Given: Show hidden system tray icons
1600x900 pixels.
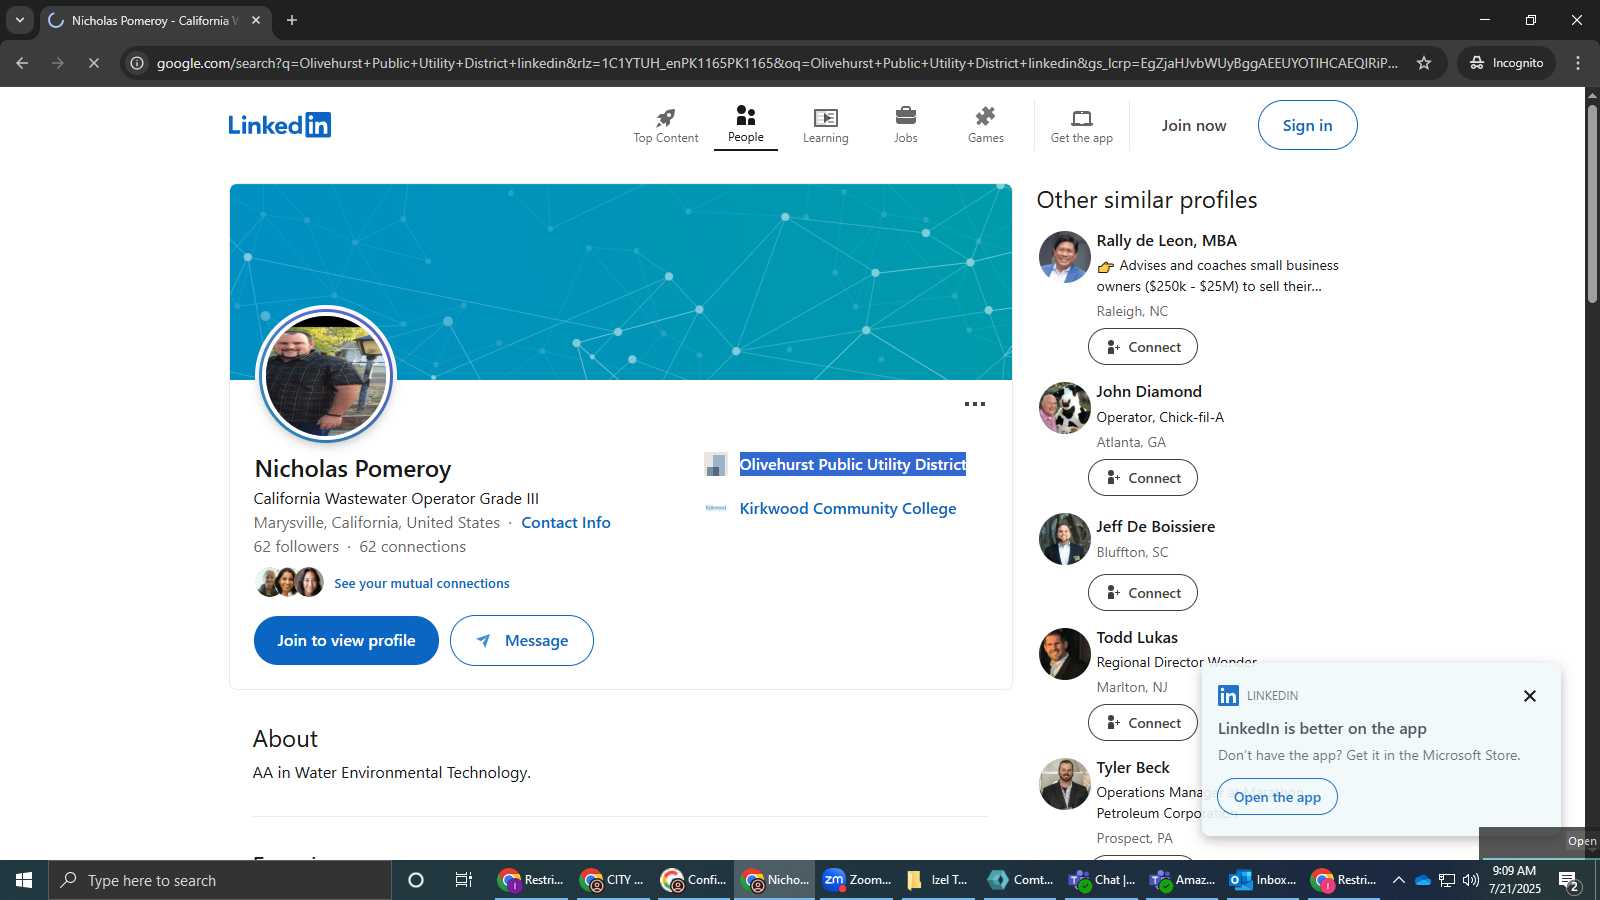Looking at the screenshot, I should tap(1399, 880).
